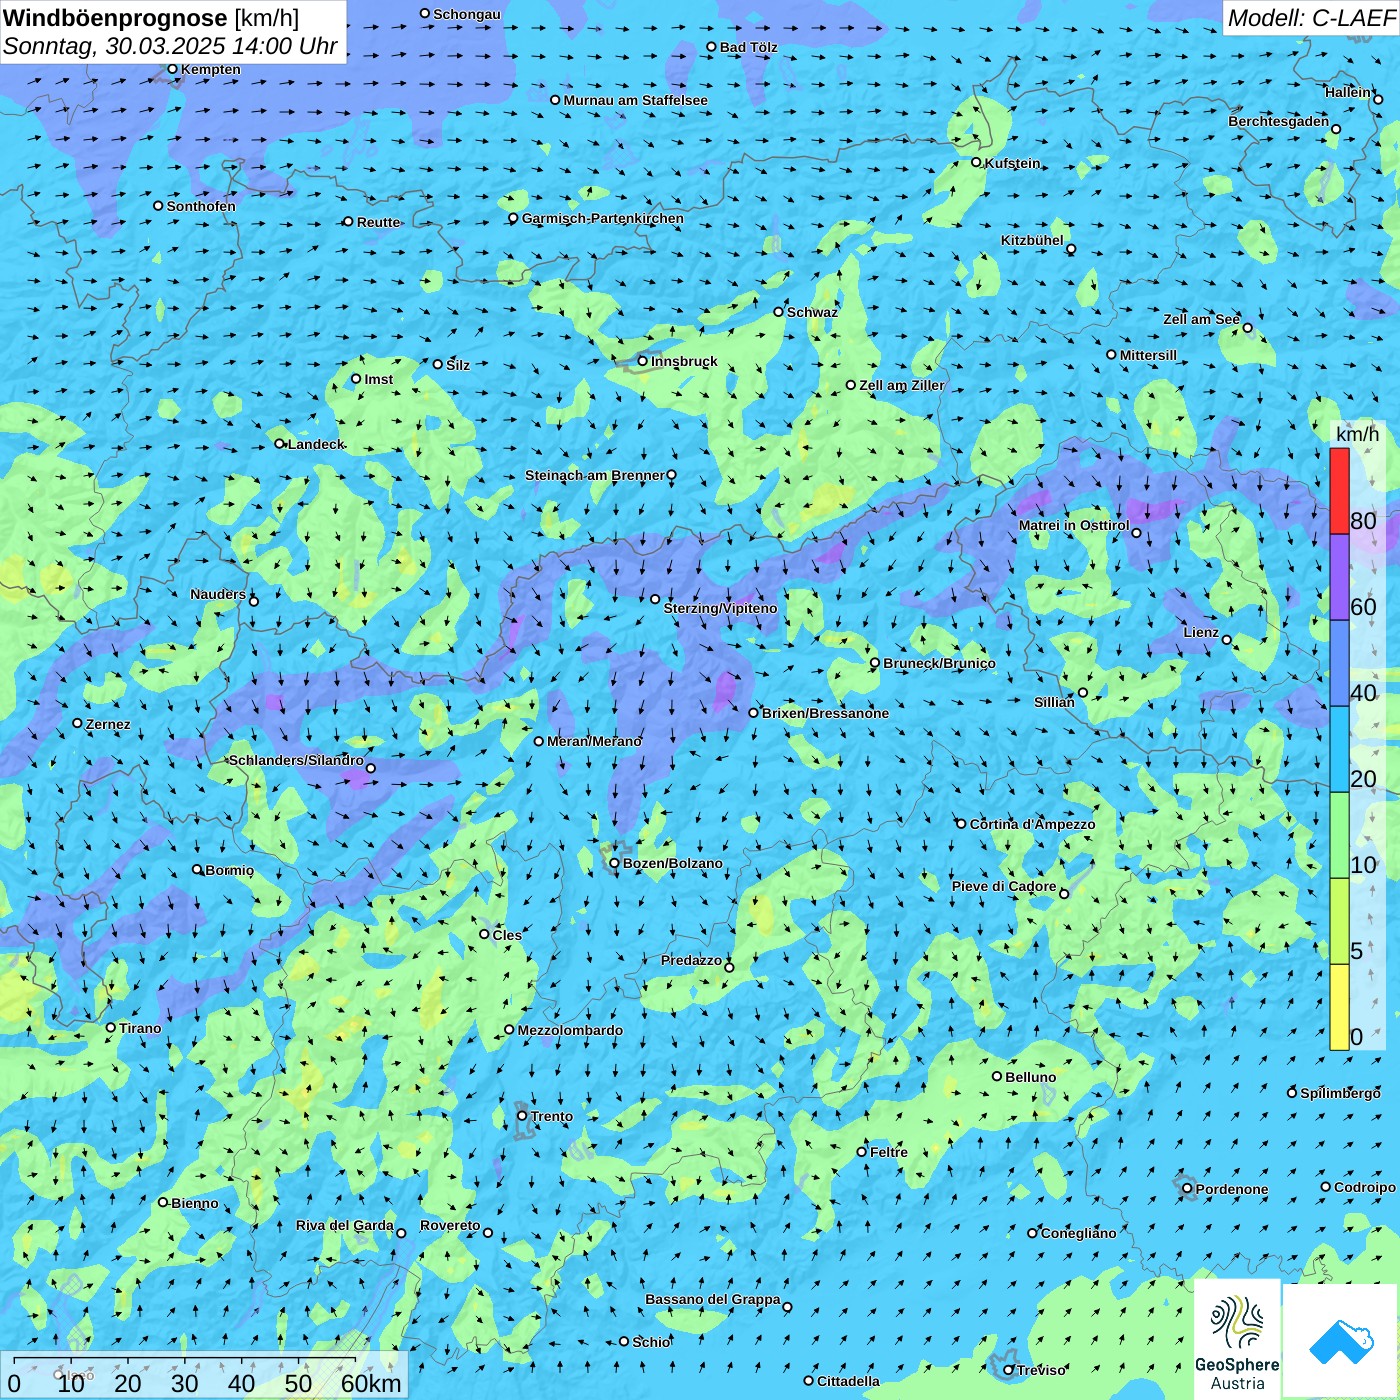The height and width of the screenshot is (1400, 1400).
Task: Click the Treviso city label
Action: point(1041,1370)
